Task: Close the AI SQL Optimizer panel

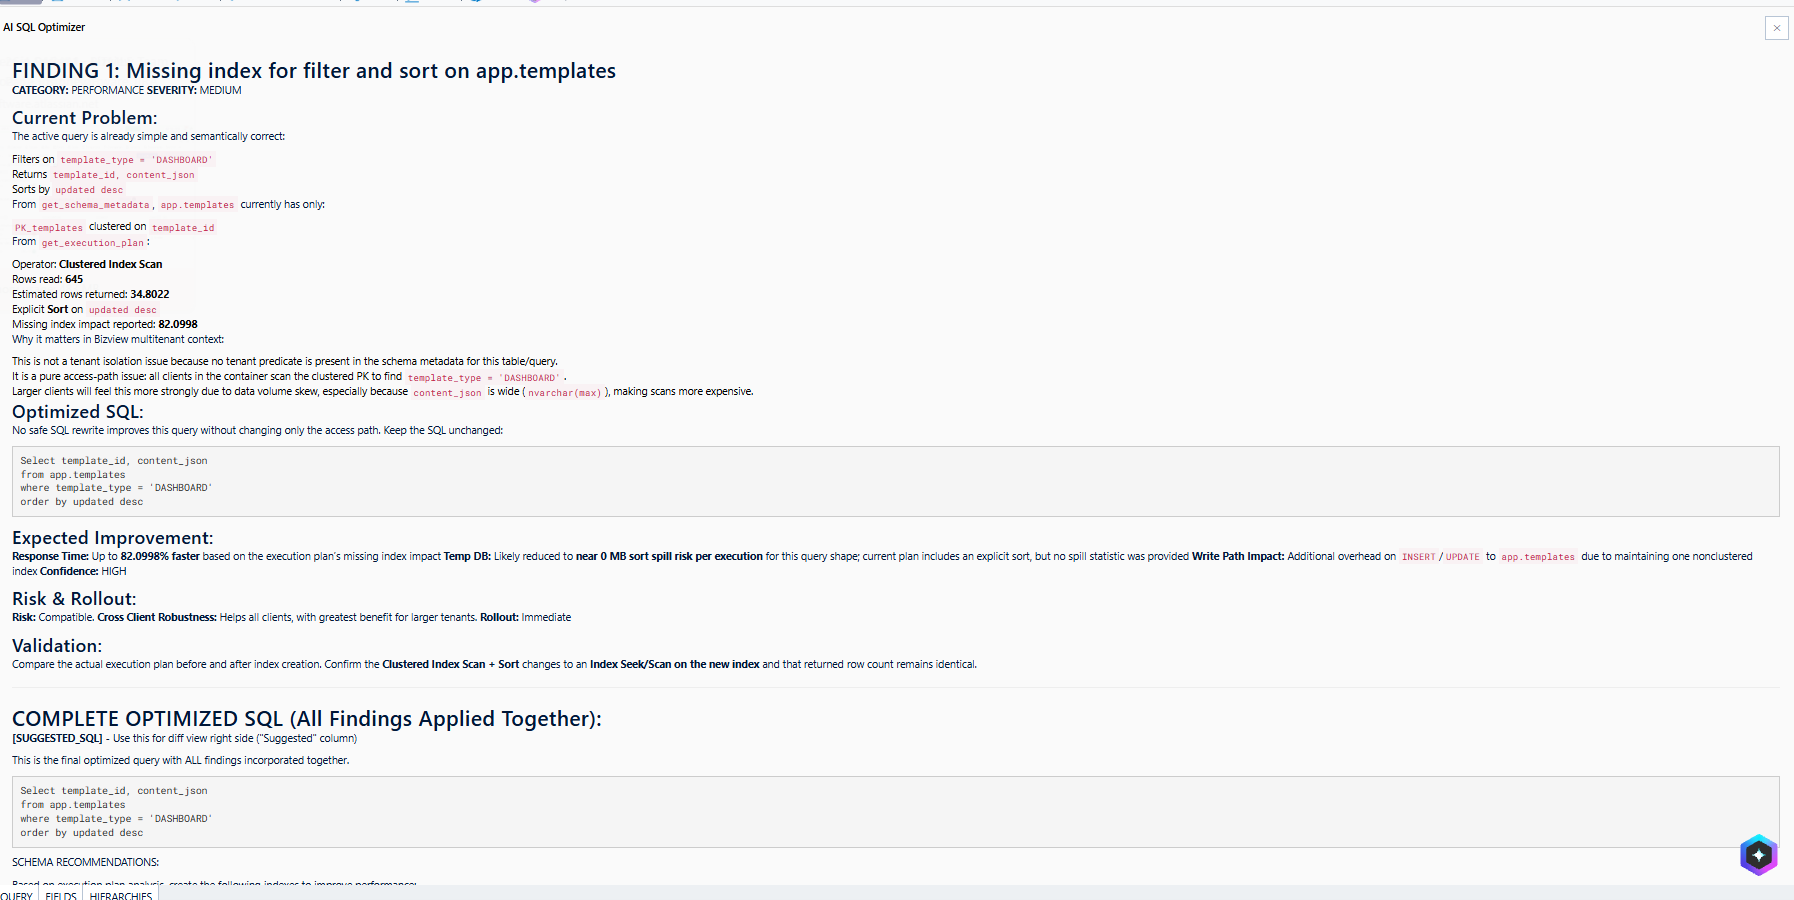Action: [x=1776, y=28]
